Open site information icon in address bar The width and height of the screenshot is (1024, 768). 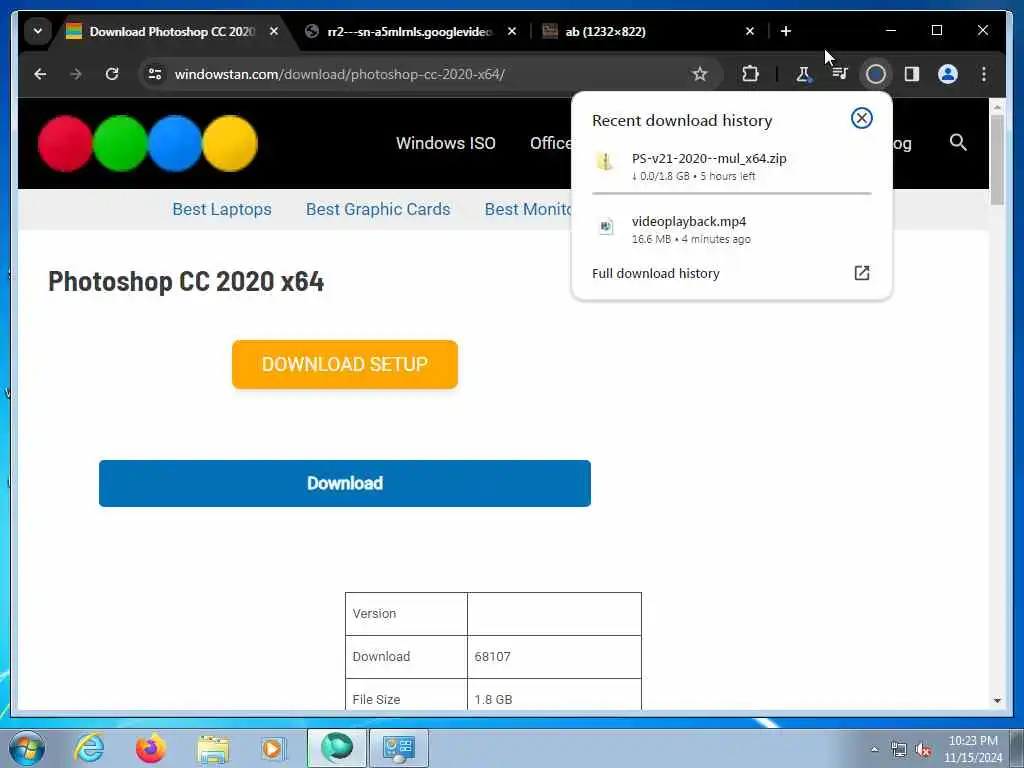(155, 74)
